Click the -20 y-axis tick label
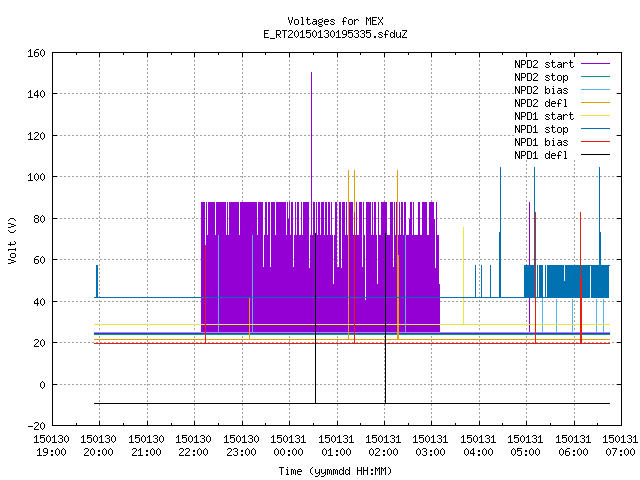Viewport: 640px width, 480px height. 36,426
